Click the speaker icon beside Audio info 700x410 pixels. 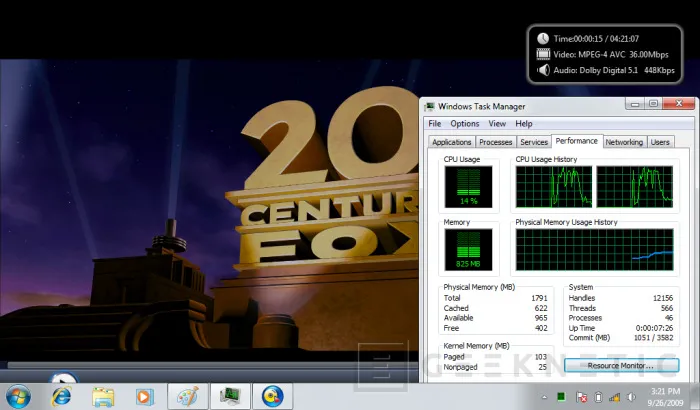pyautogui.click(x=543, y=70)
